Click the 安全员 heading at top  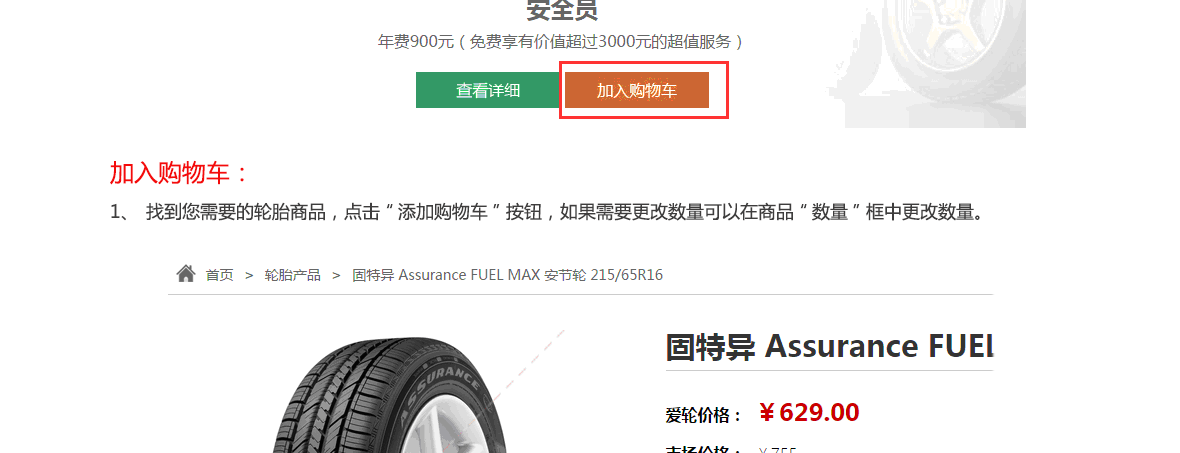(561, 11)
